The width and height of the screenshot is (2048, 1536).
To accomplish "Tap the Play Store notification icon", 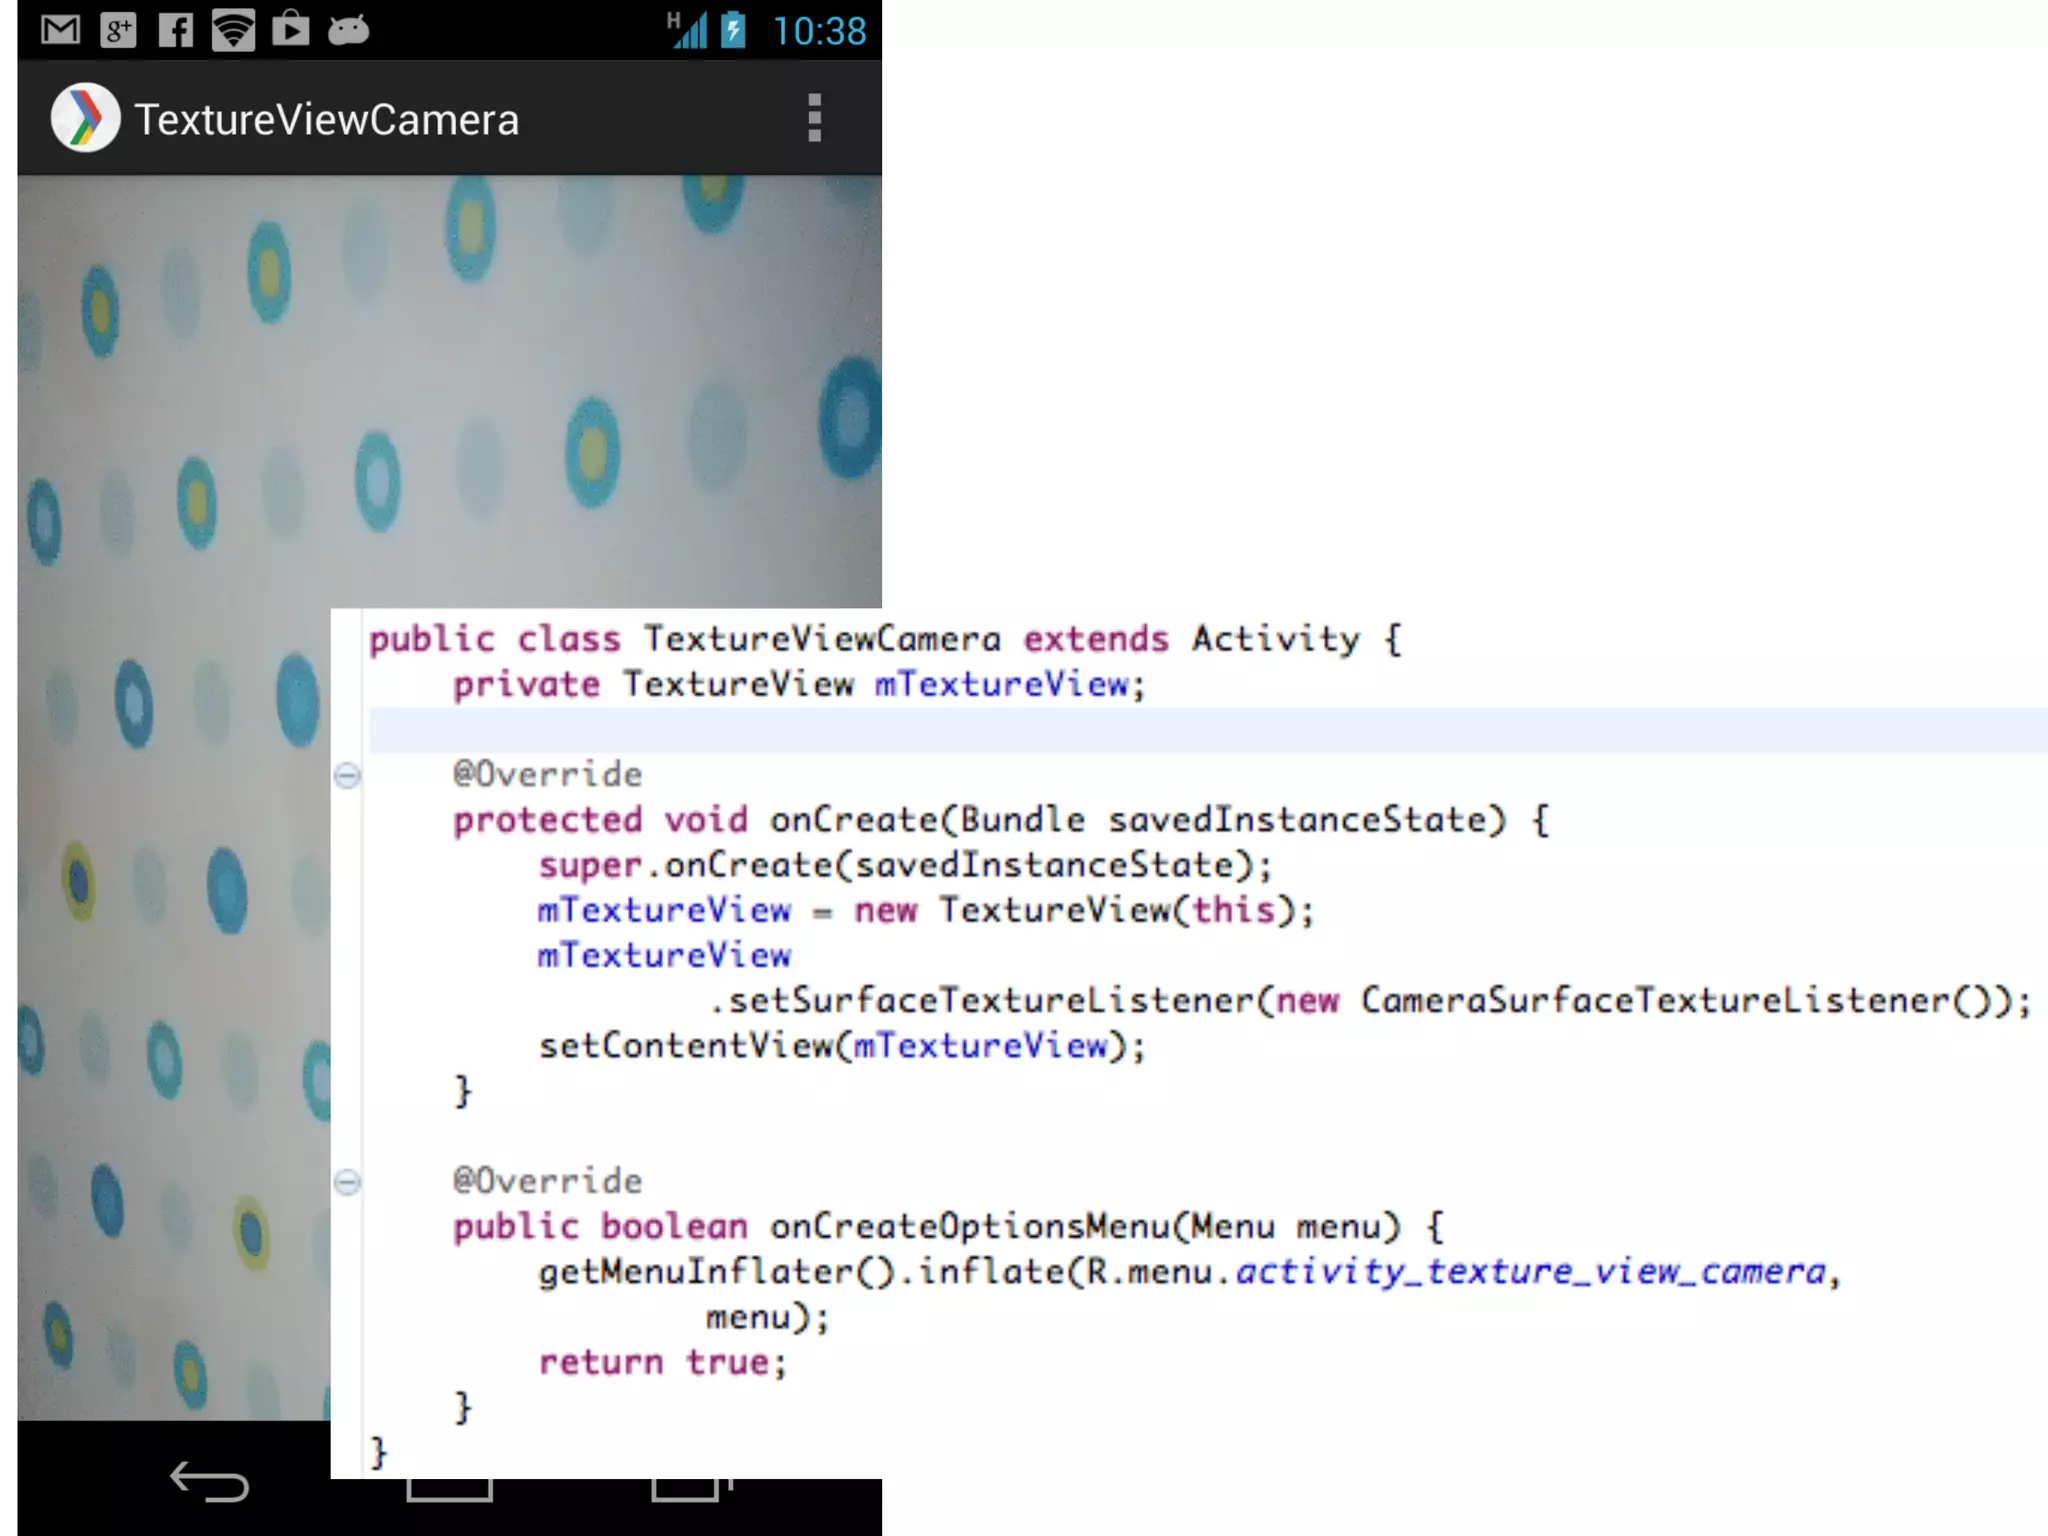I will pos(291,29).
